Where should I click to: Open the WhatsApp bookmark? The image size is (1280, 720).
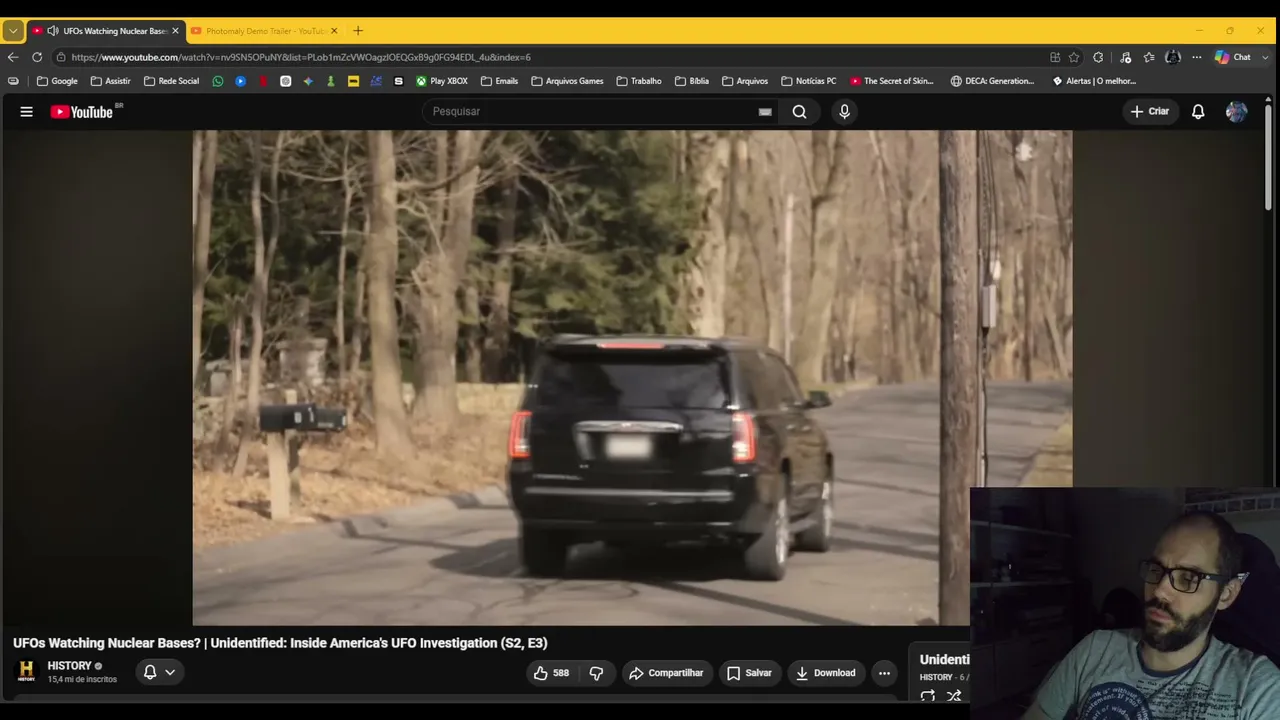218,81
